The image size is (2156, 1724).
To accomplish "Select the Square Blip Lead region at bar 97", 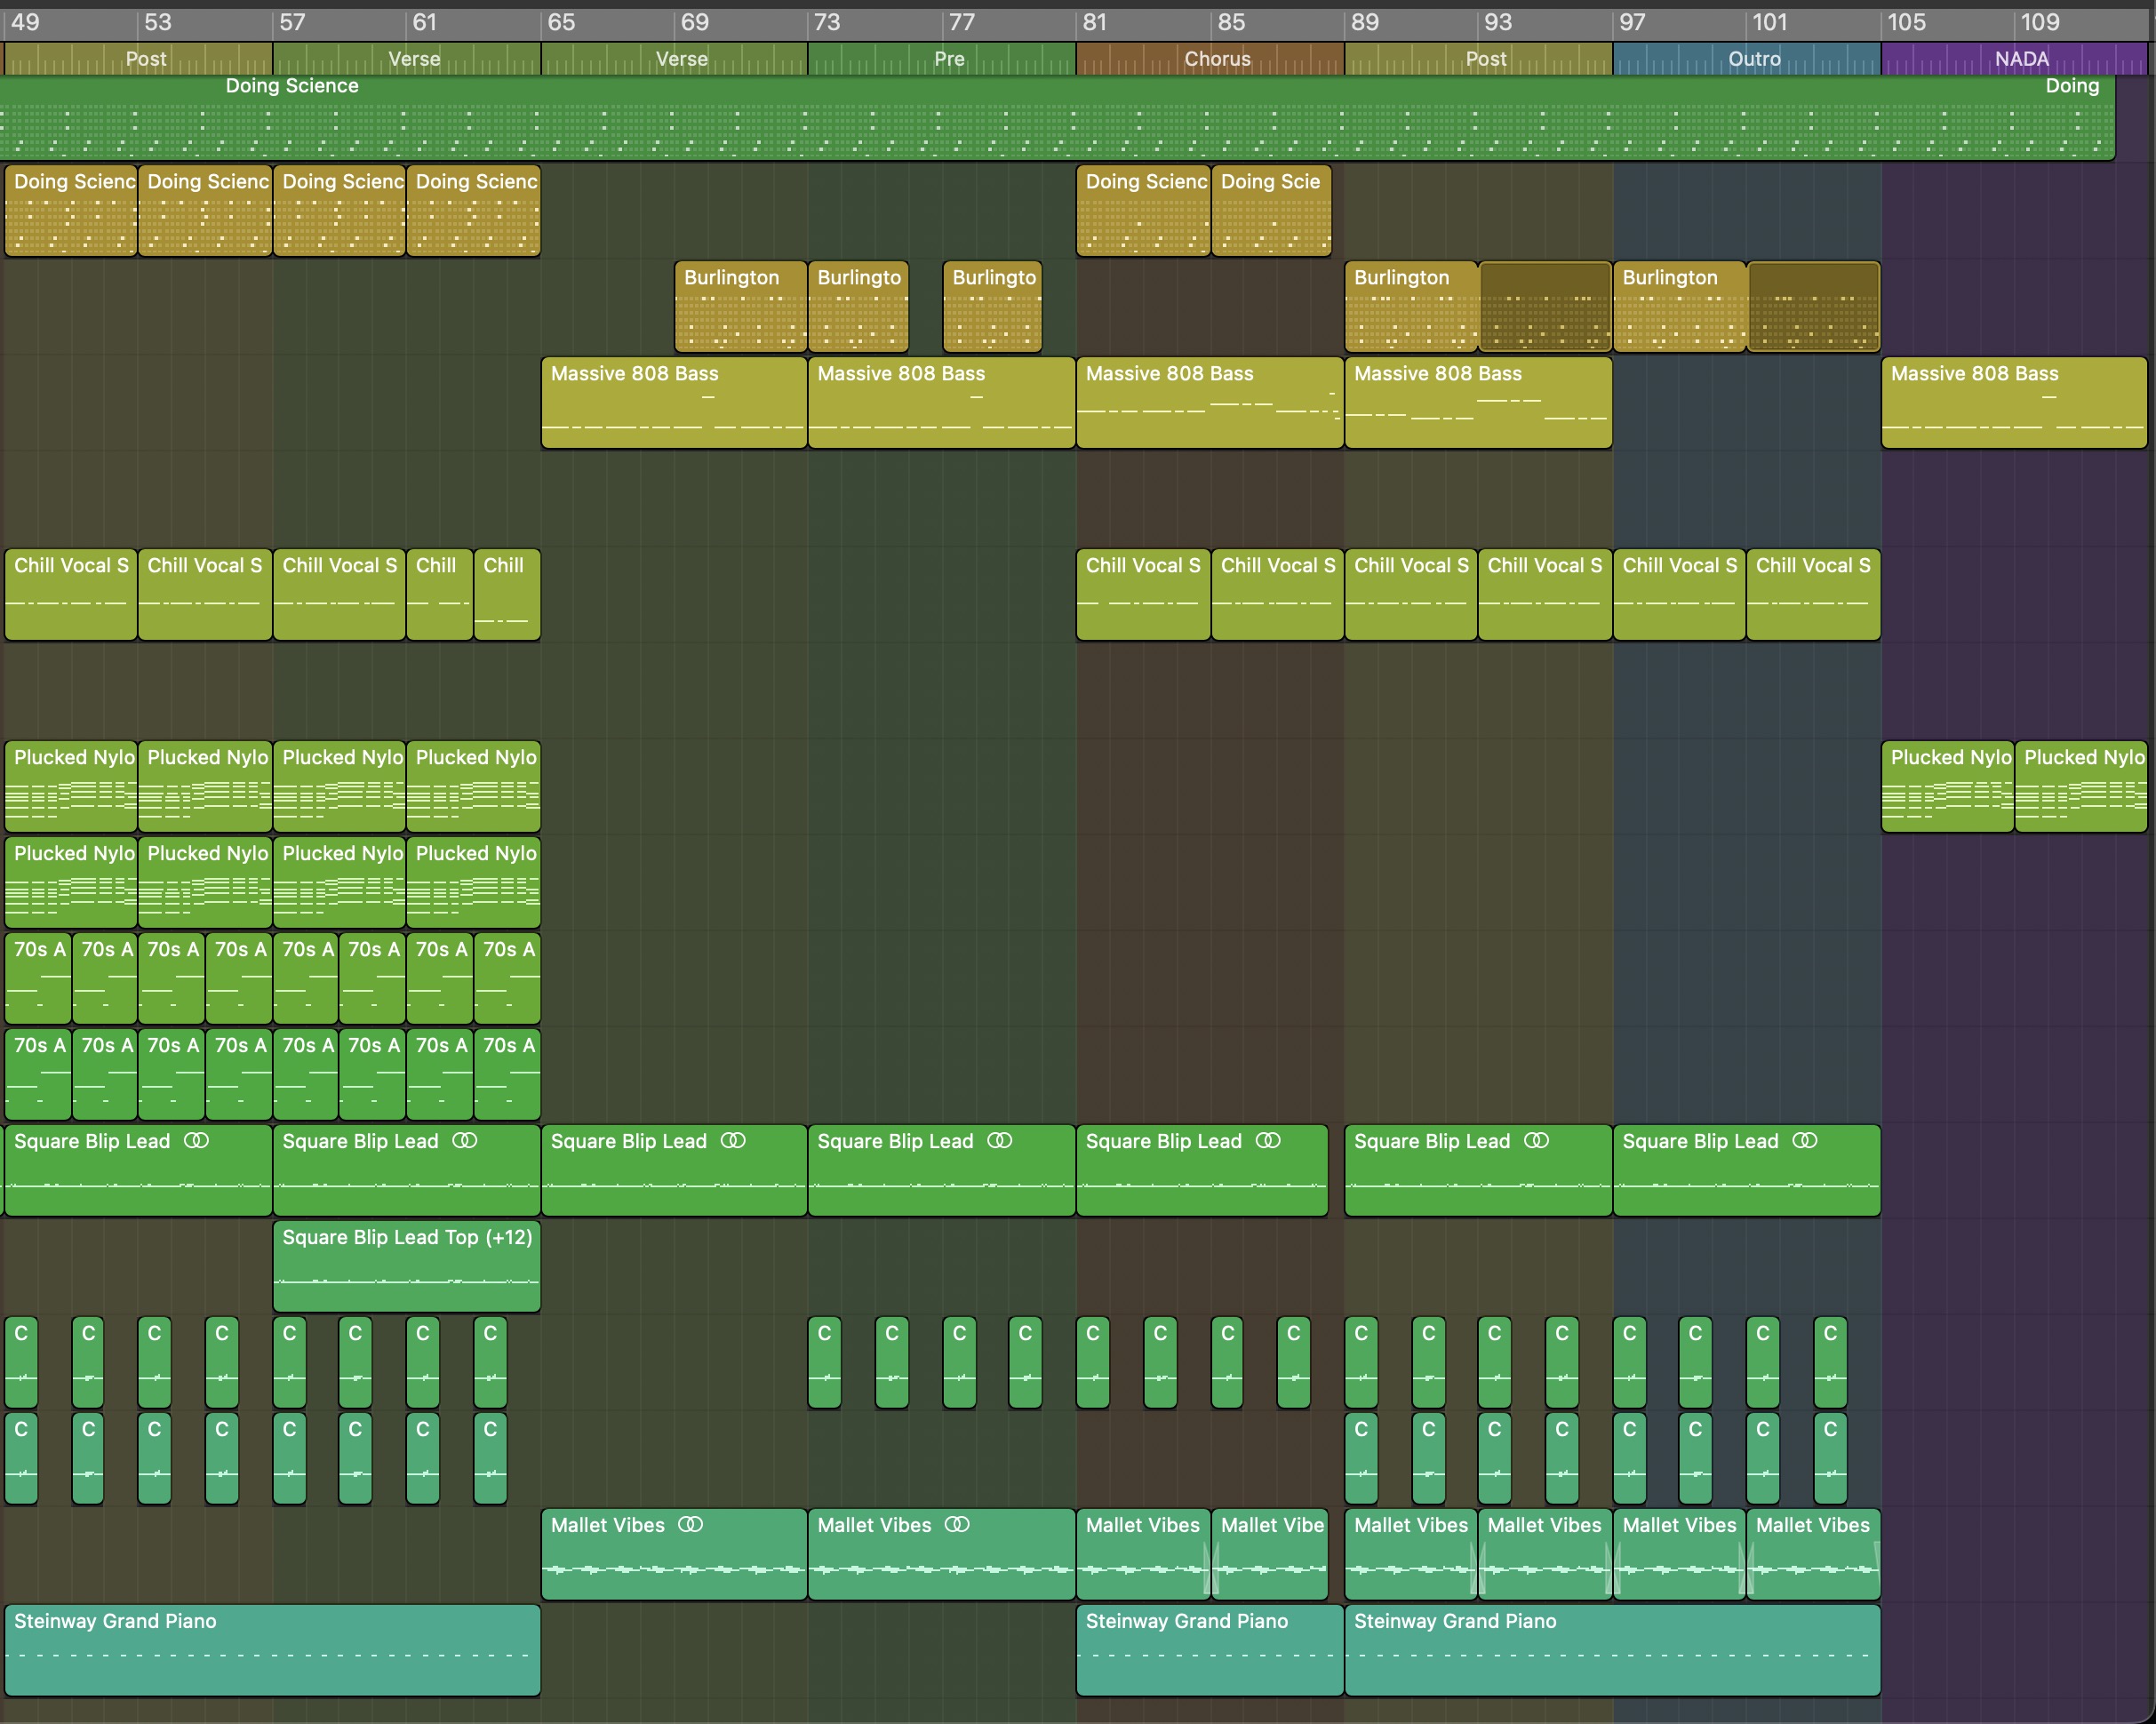I will pyautogui.click(x=1747, y=1170).
